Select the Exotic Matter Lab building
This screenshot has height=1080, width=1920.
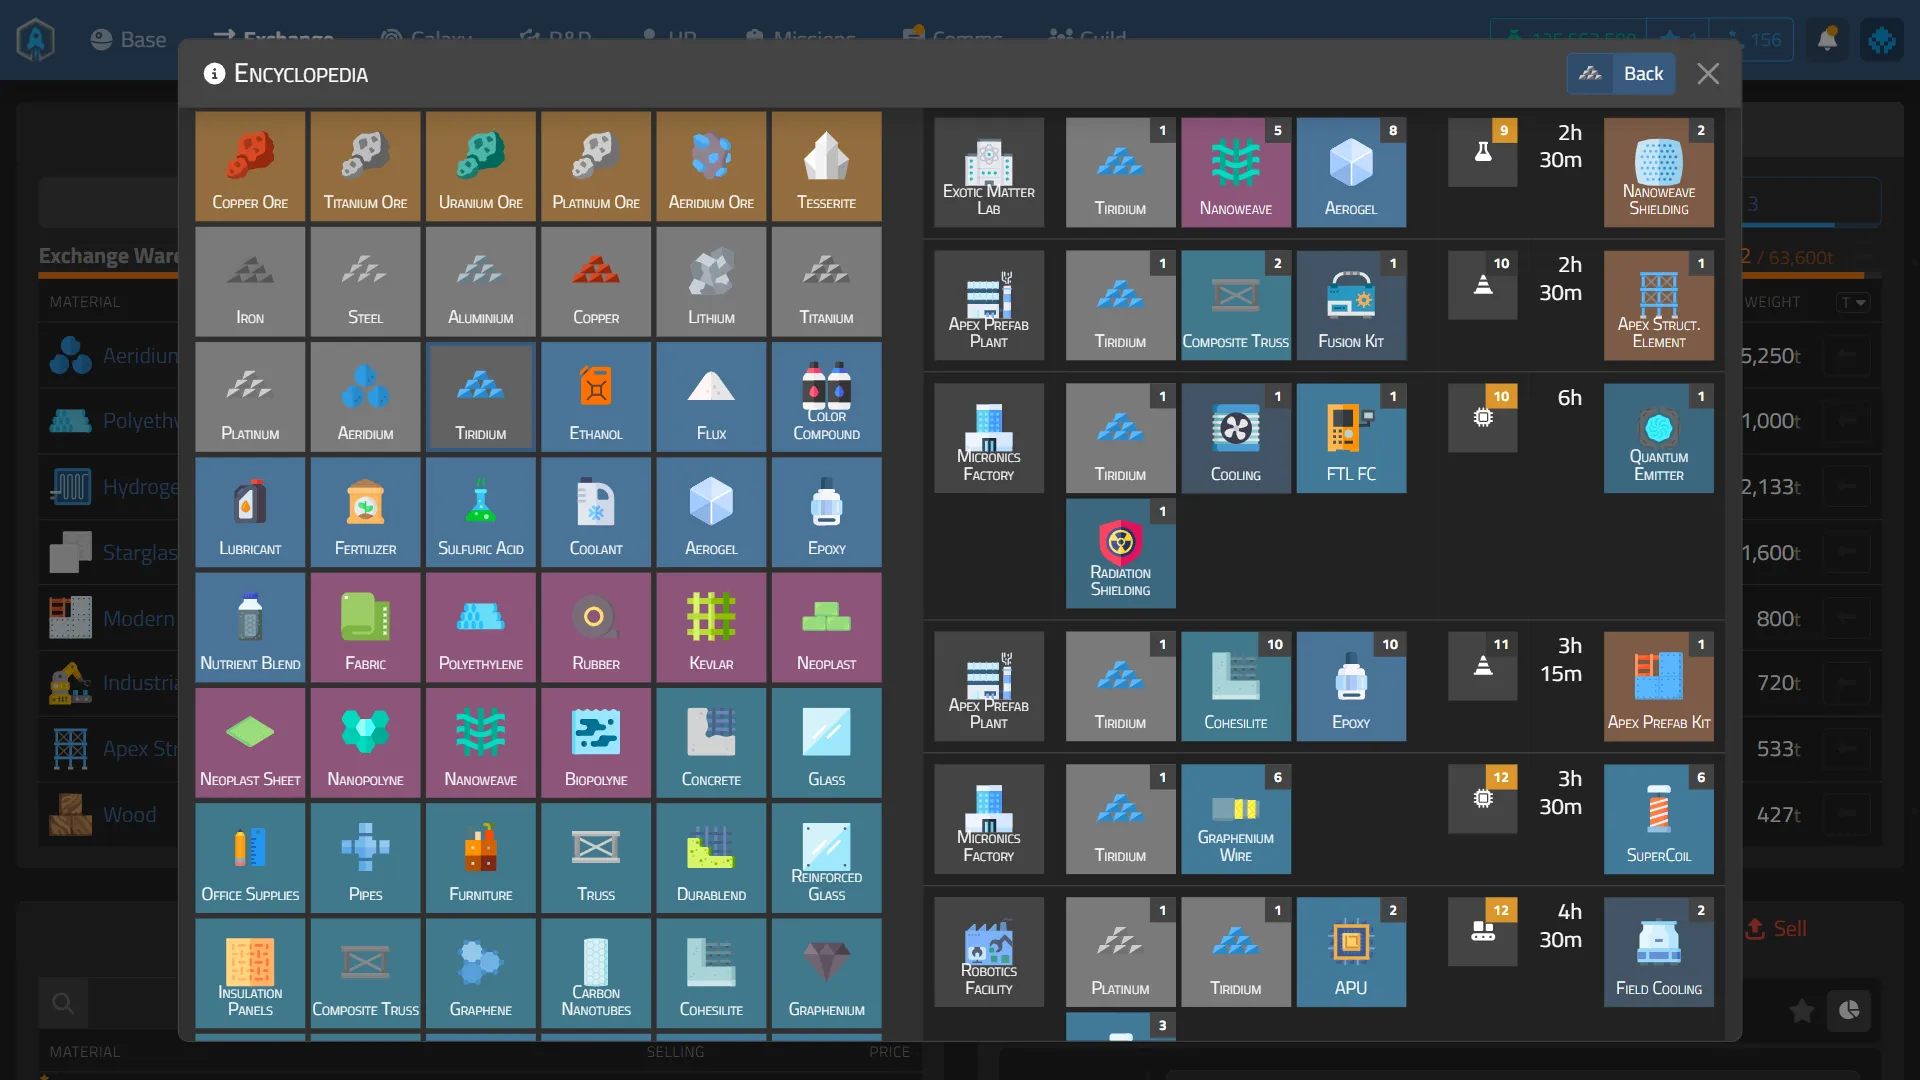(x=989, y=172)
